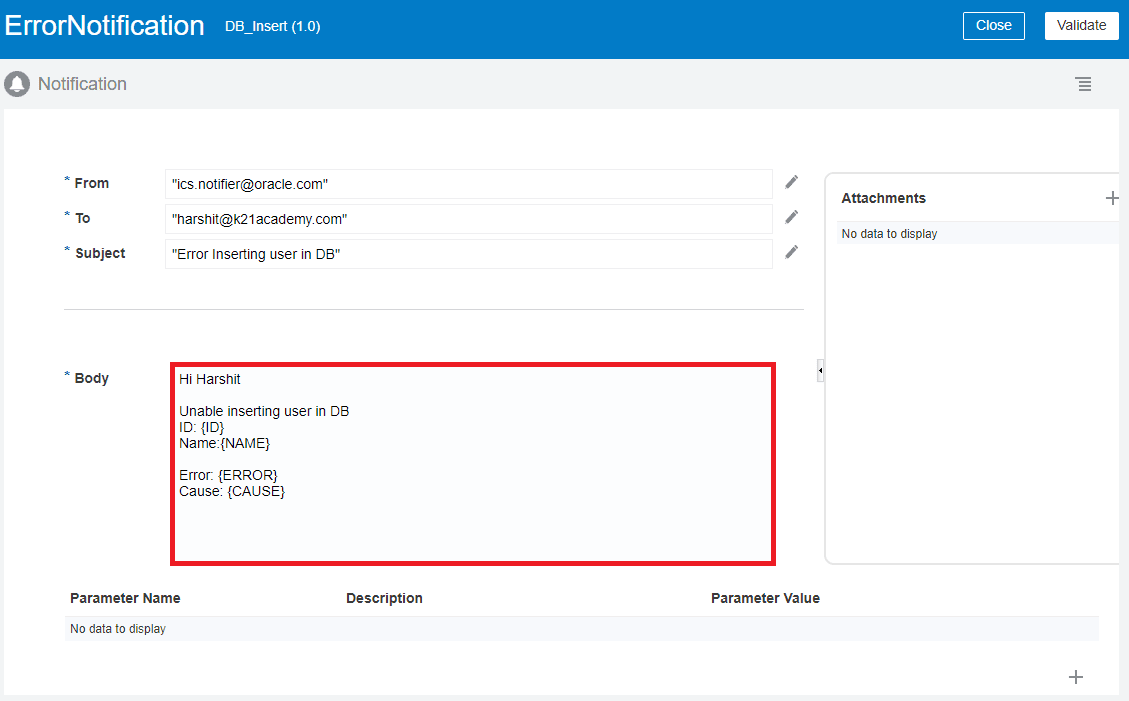Viewport: 1129px width, 701px height.
Task: Click the ErrorNotification title
Action: tap(104, 25)
